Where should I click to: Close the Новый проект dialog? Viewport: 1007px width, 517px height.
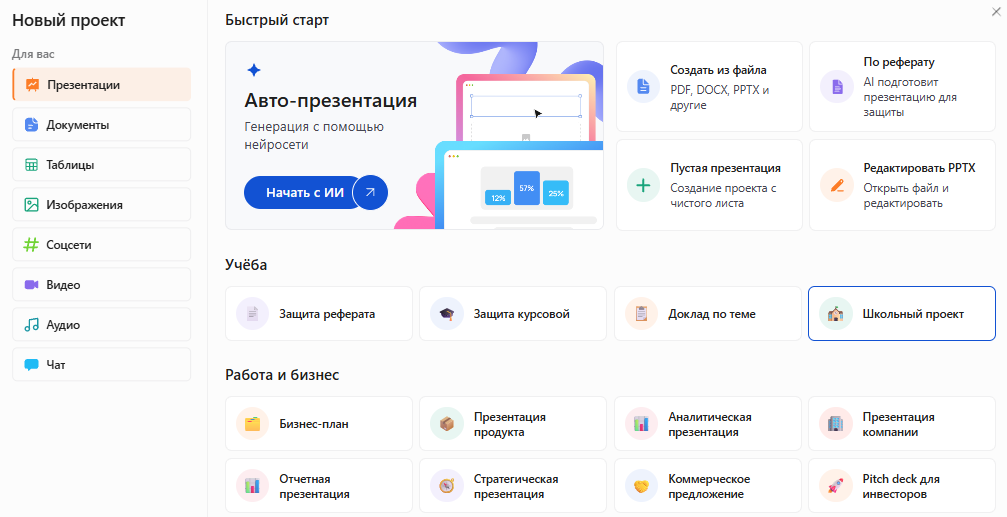(996, 12)
